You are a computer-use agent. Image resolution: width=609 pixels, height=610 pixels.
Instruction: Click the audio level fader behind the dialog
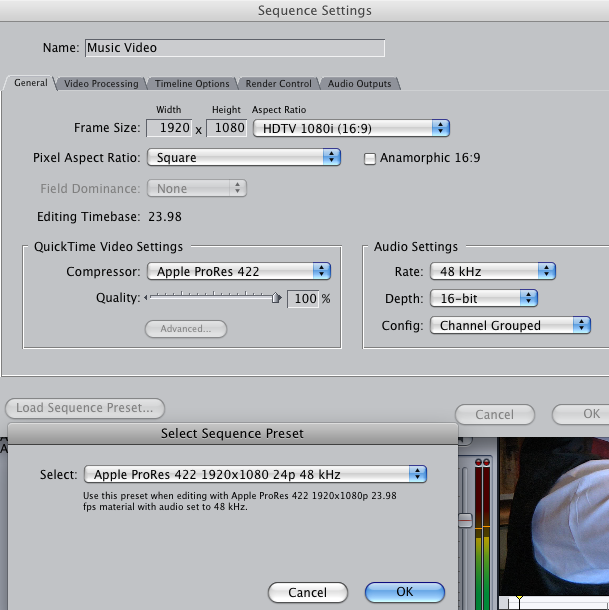point(465,520)
